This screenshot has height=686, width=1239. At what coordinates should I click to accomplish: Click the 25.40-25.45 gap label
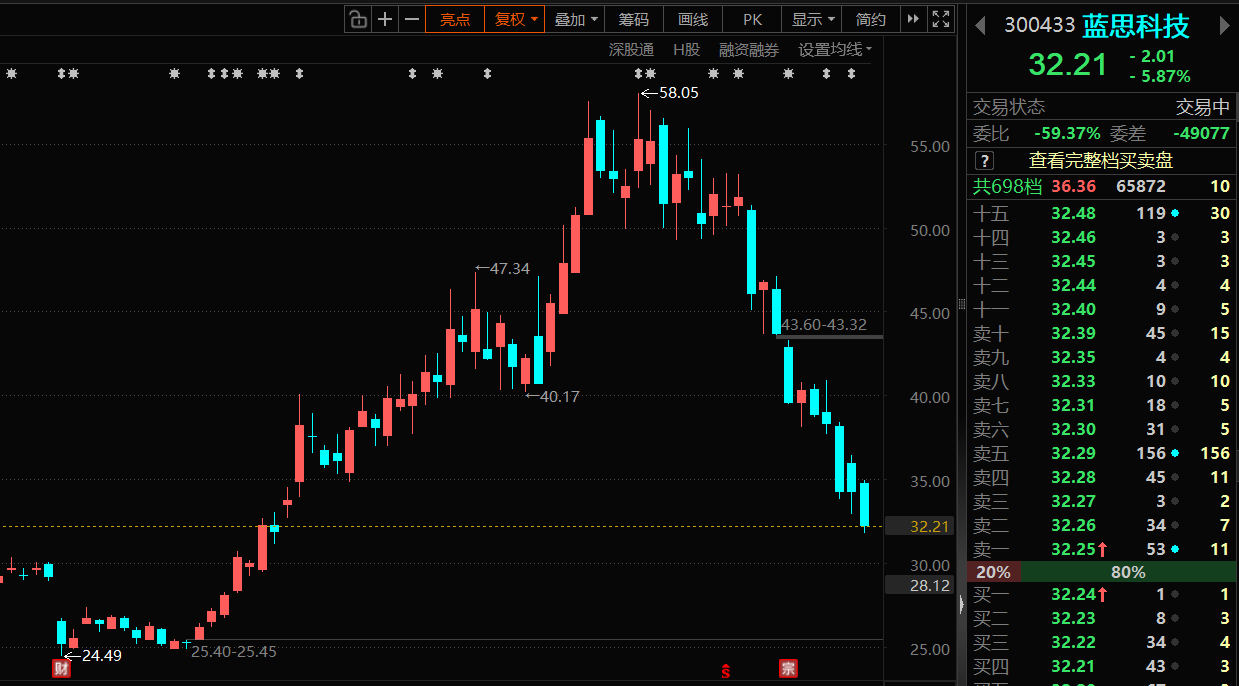point(233,651)
